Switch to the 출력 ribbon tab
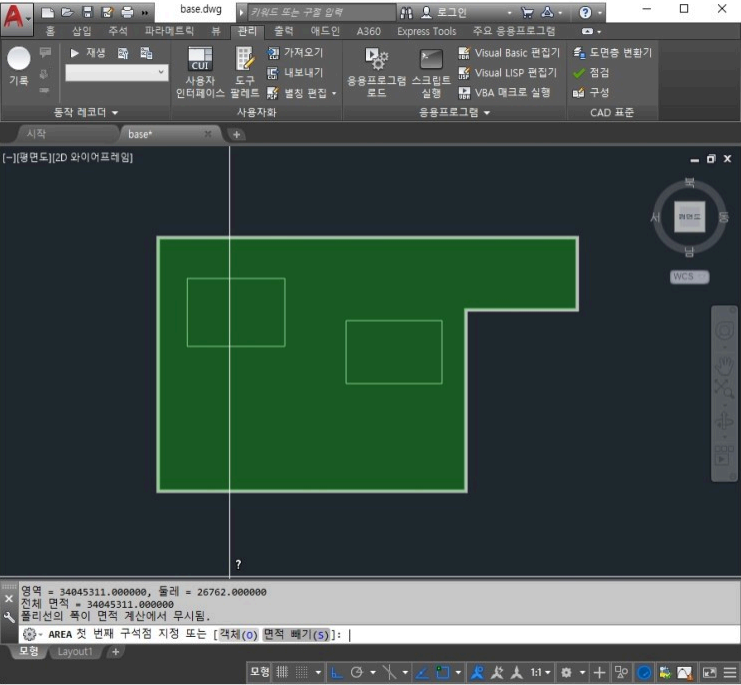The height and width of the screenshot is (685, 741). (284, 31)
